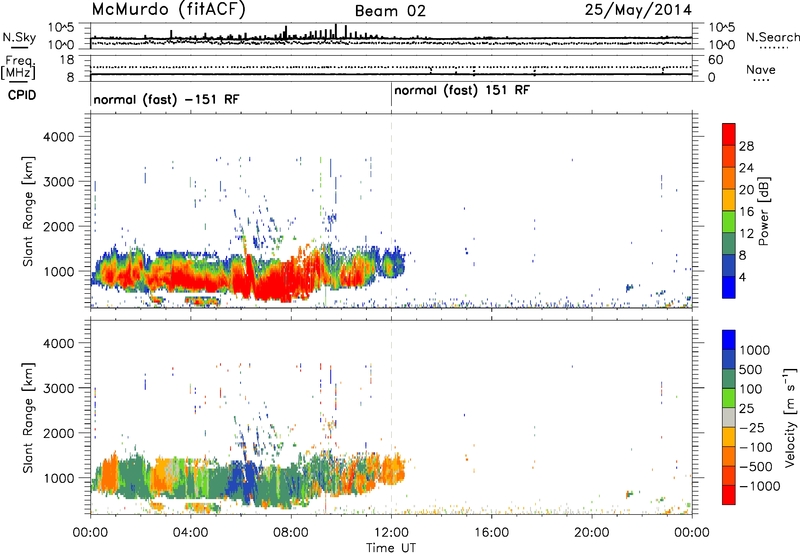Click the blue bottom of Power colorbar
Image resolution: width=800 pixels, height=554 pixels.
(x=729, y=287)
